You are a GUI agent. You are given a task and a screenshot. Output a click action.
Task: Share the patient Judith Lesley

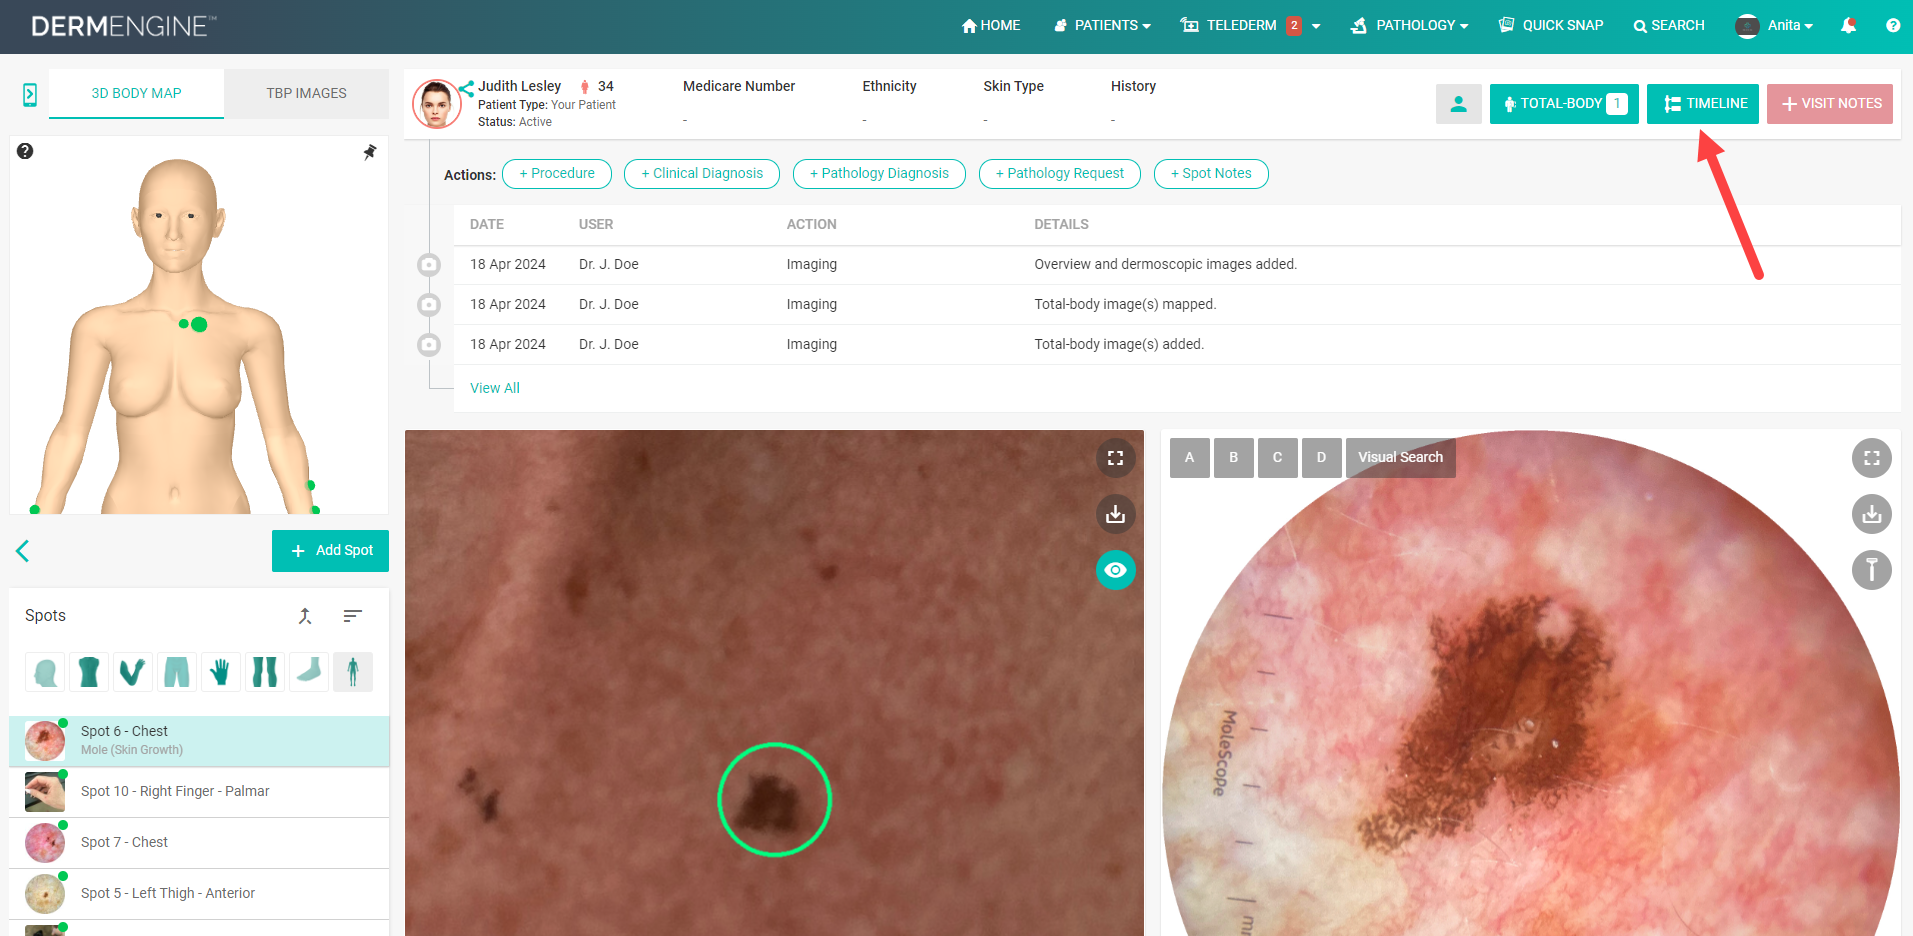[x=467, y=88]
